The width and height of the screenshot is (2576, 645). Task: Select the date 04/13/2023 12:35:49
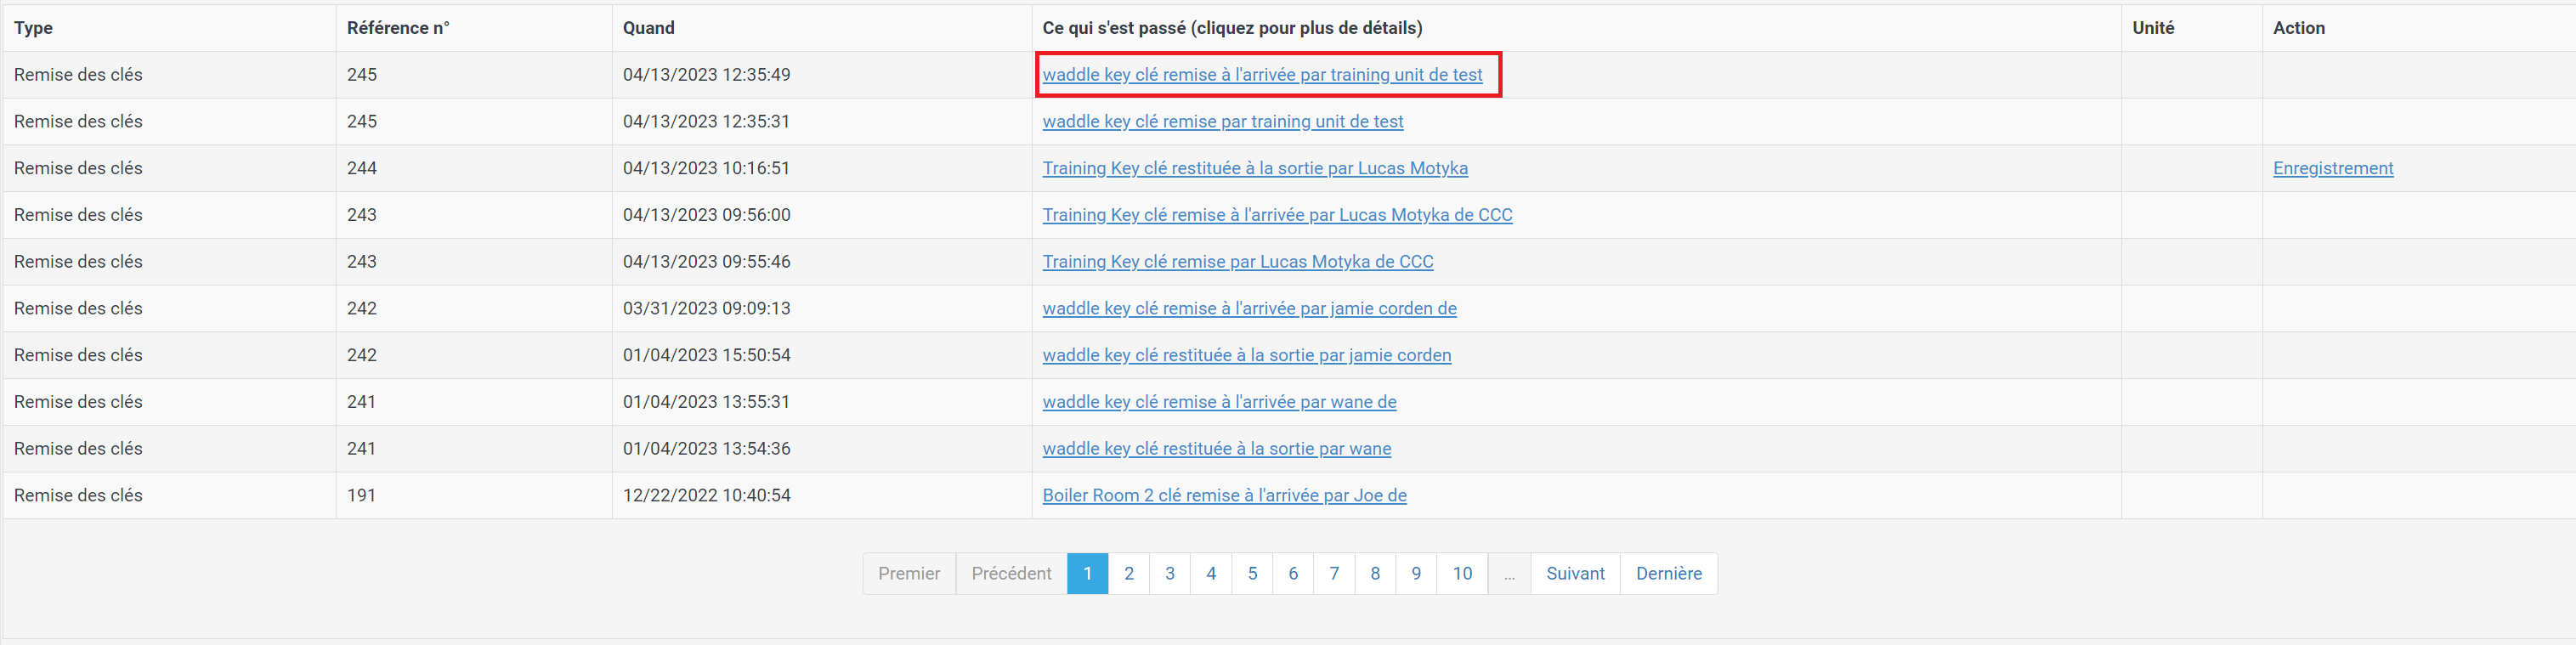click(706, 75)
